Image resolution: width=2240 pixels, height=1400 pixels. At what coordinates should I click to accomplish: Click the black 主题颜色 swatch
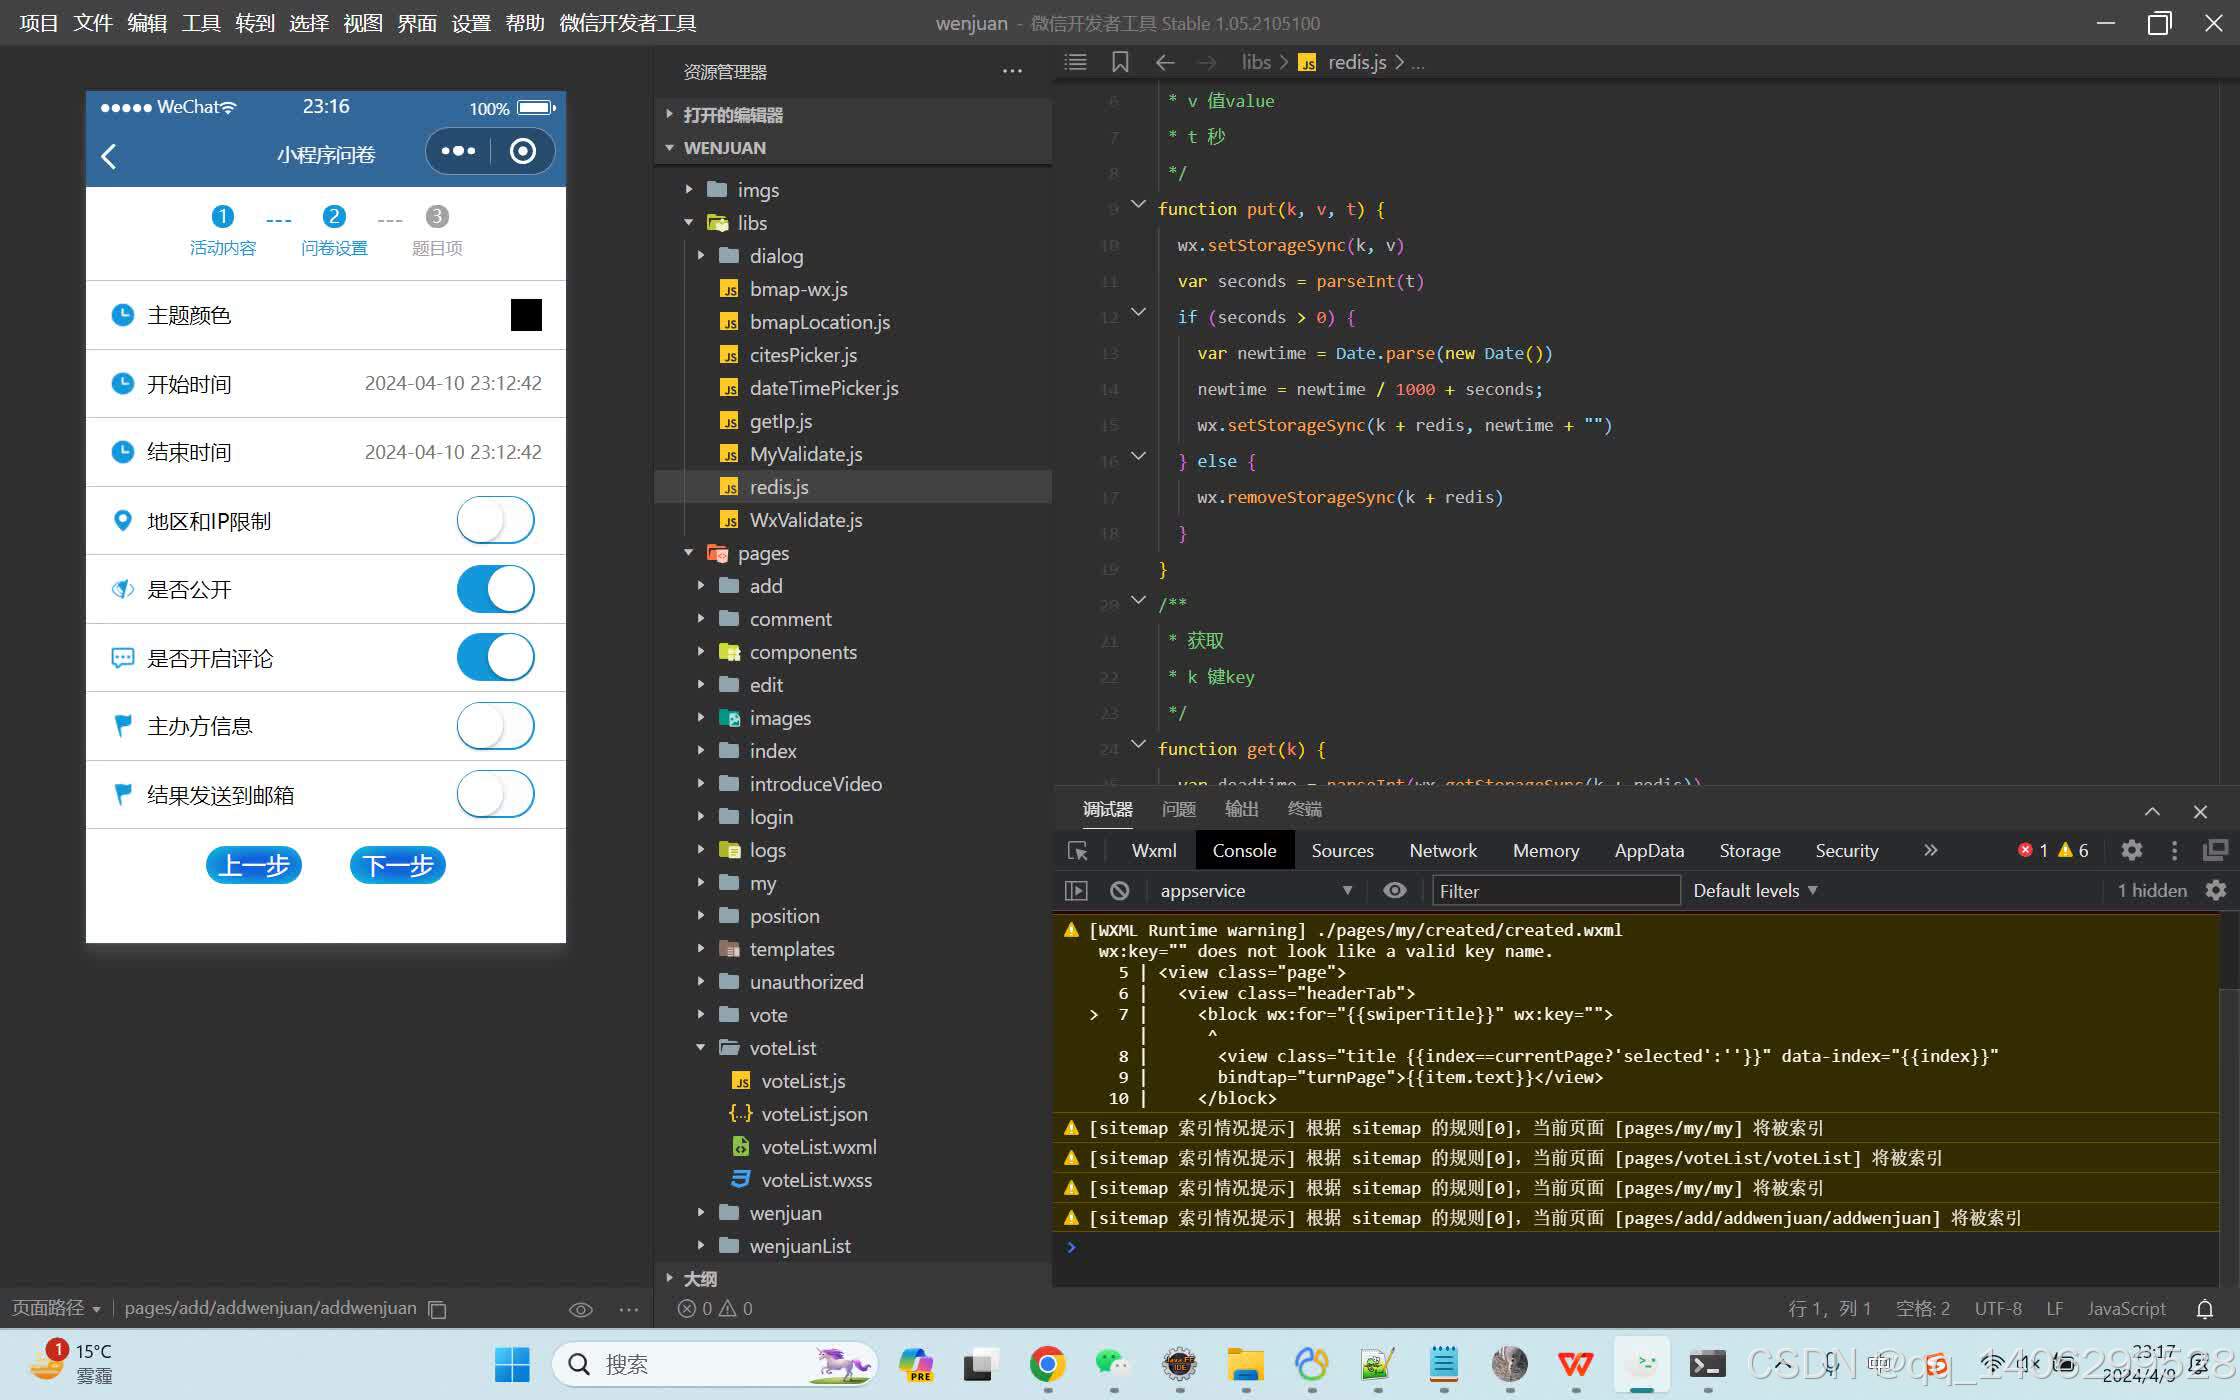coord(526,315)
